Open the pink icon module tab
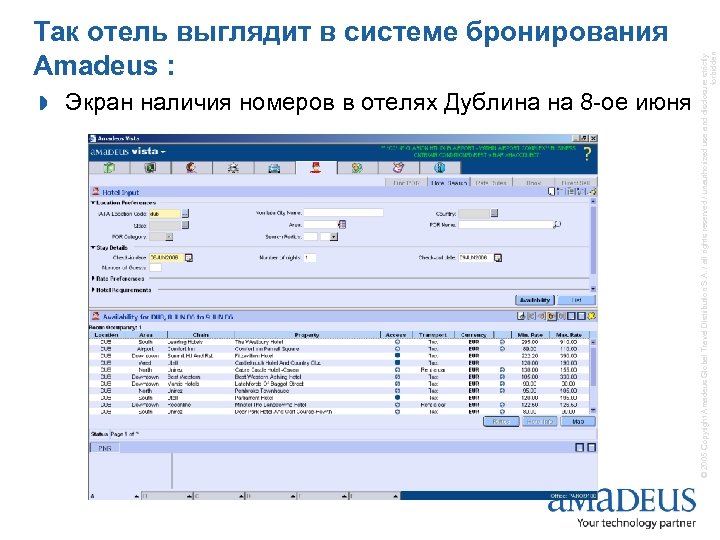 point(399,168)
